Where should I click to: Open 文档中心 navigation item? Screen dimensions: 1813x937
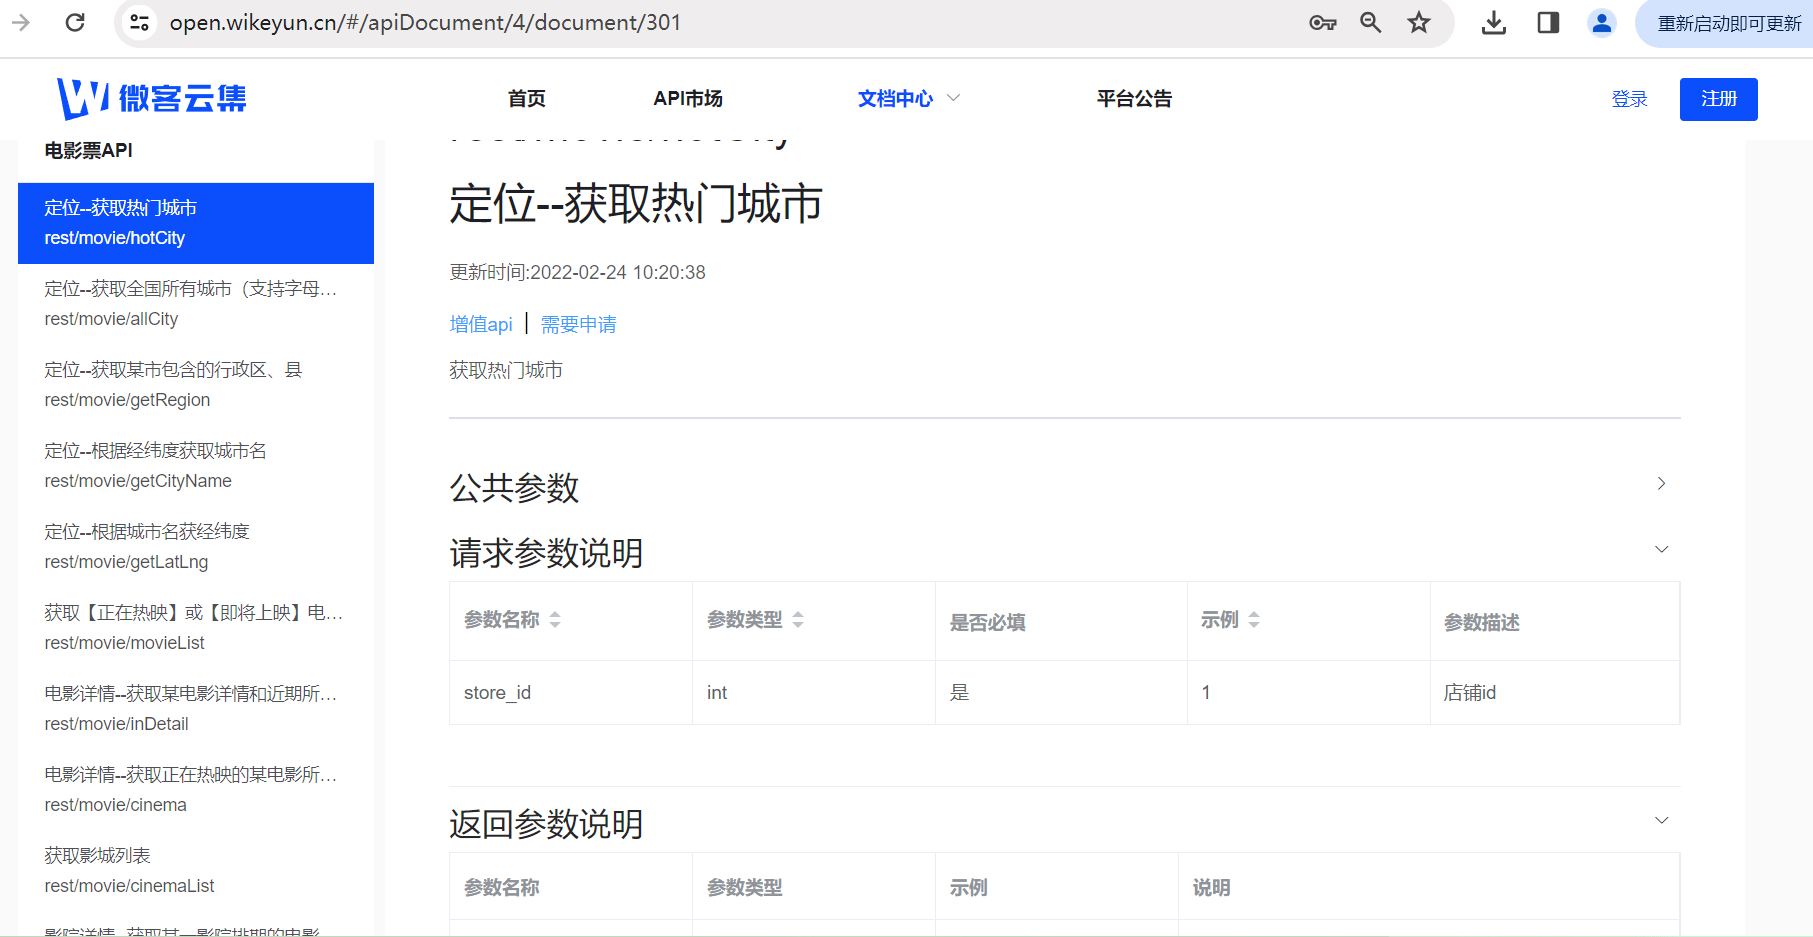pyautogui.click(x=895, y=98)
